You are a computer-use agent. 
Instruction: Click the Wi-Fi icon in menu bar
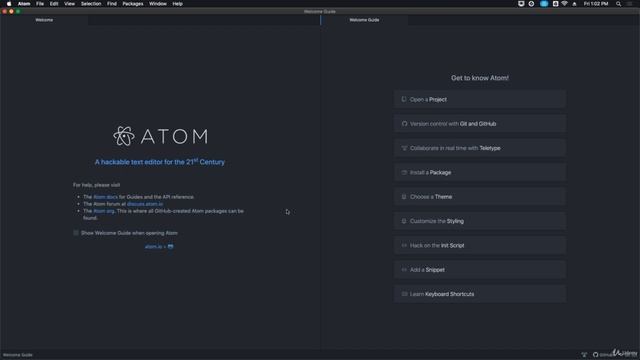click(x=564, y=4)
